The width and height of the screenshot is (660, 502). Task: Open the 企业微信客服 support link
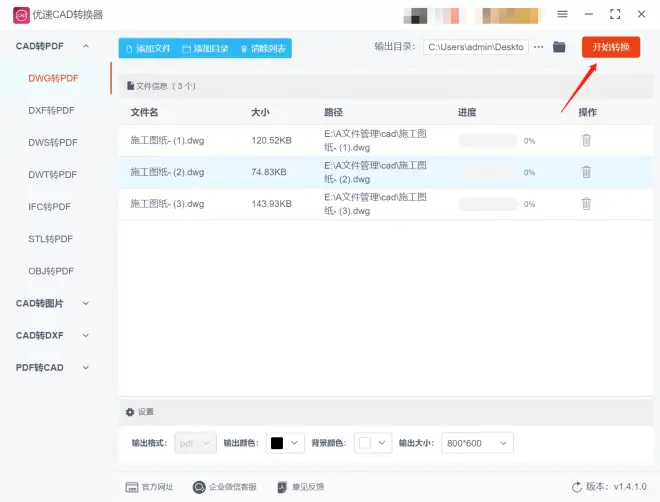click(x=233, y=487)
